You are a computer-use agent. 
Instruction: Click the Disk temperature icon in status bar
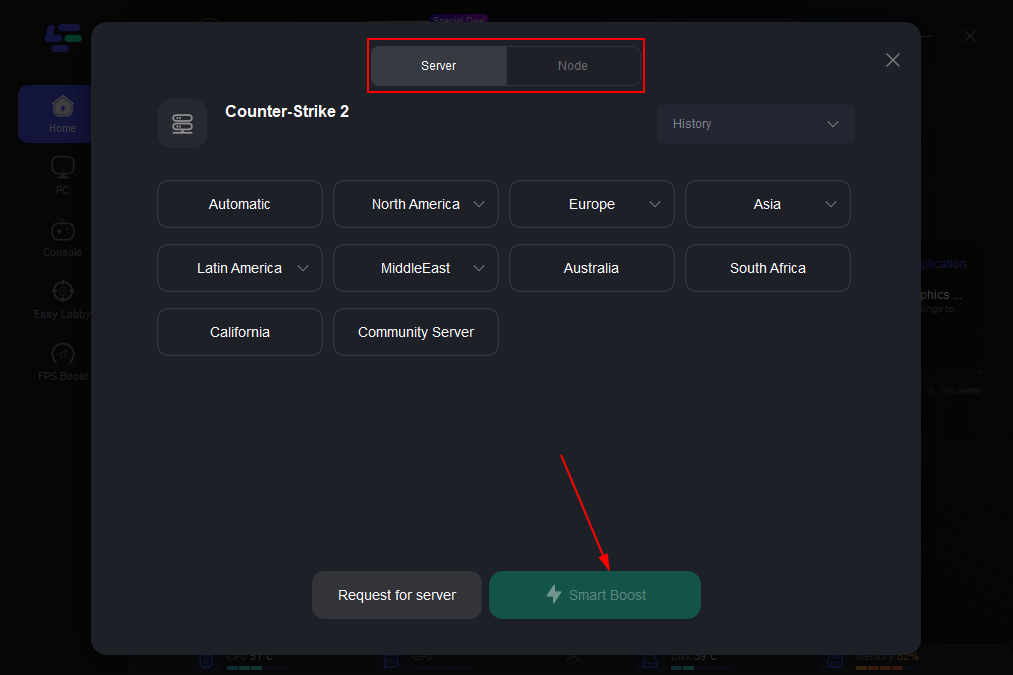coord(650,661)
